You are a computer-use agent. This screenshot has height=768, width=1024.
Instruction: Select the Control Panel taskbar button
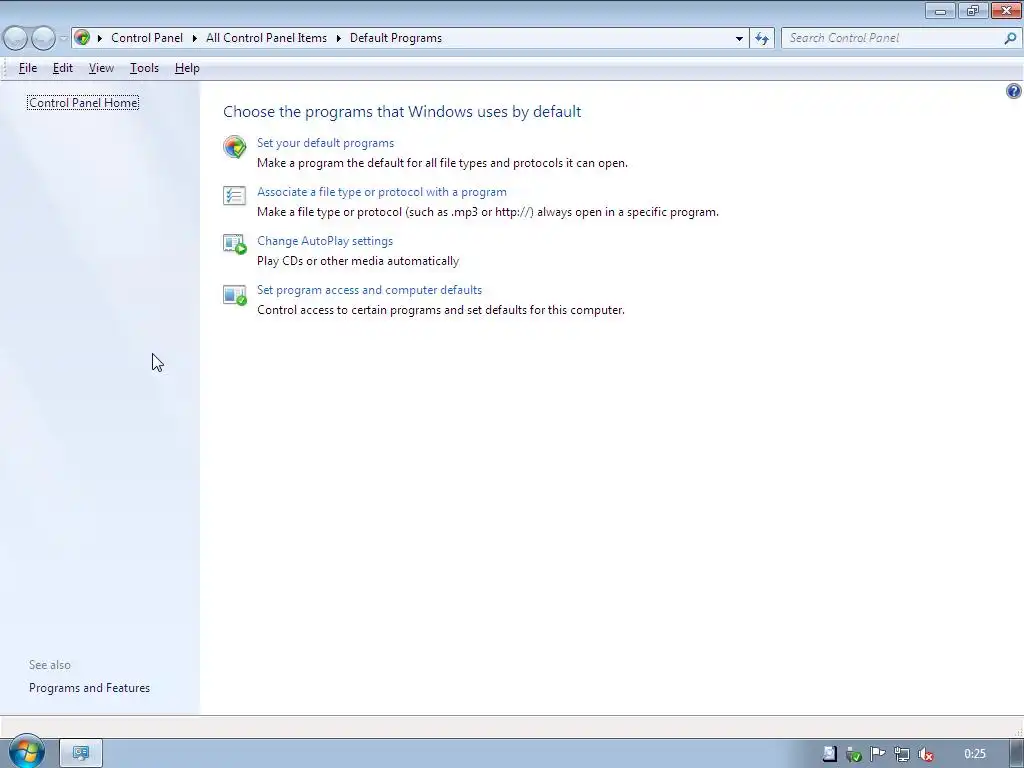coord(81,754)
